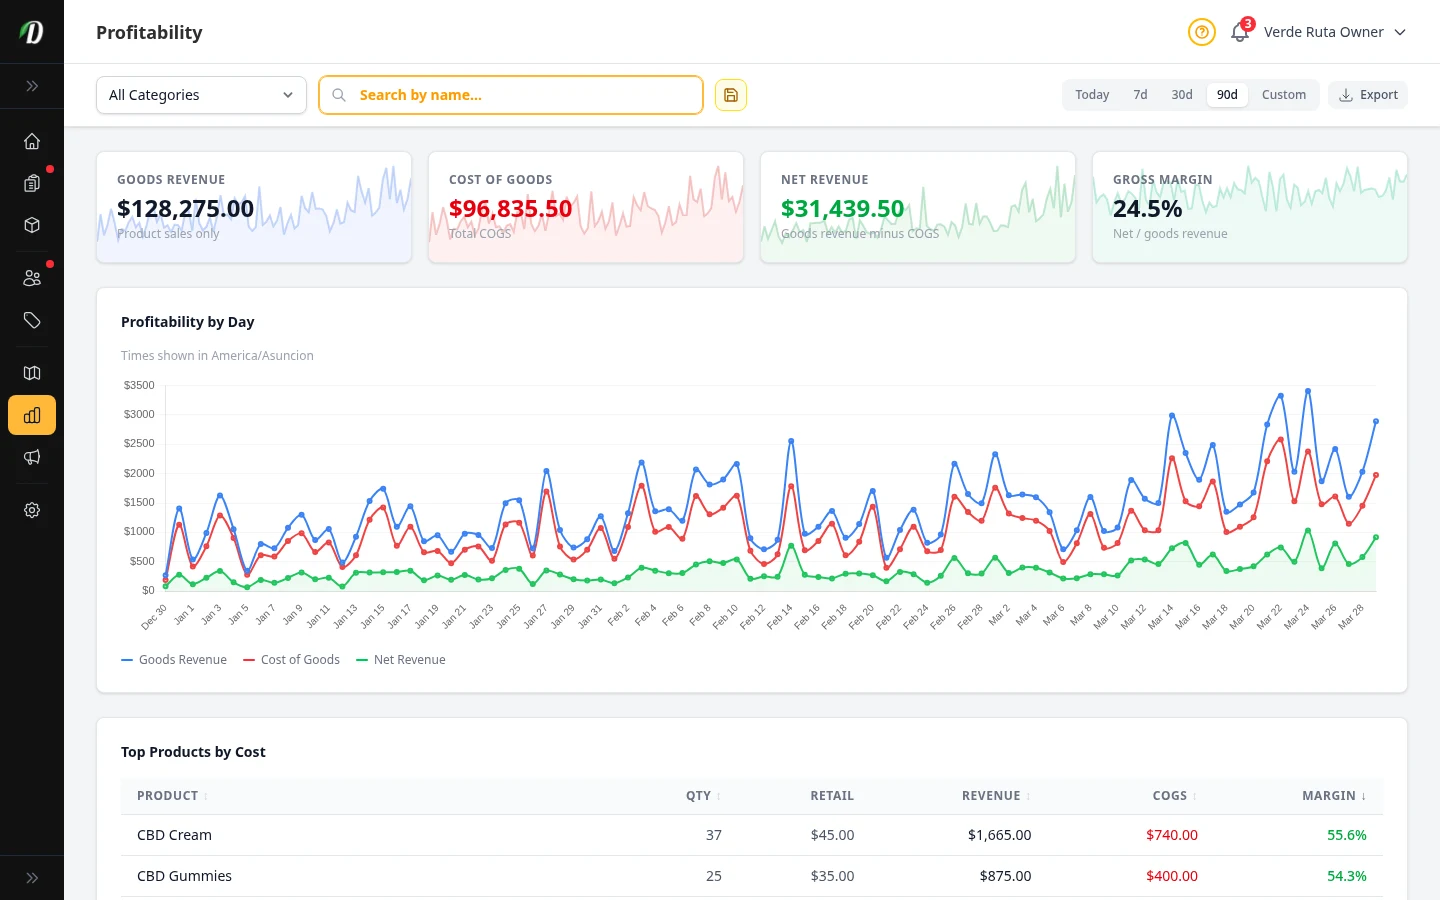Image resolution: width=1440 pixels, height=900 pixels.
Task: Expand the Verde Ruta Owner account menu
Action: click(1334, 32)
